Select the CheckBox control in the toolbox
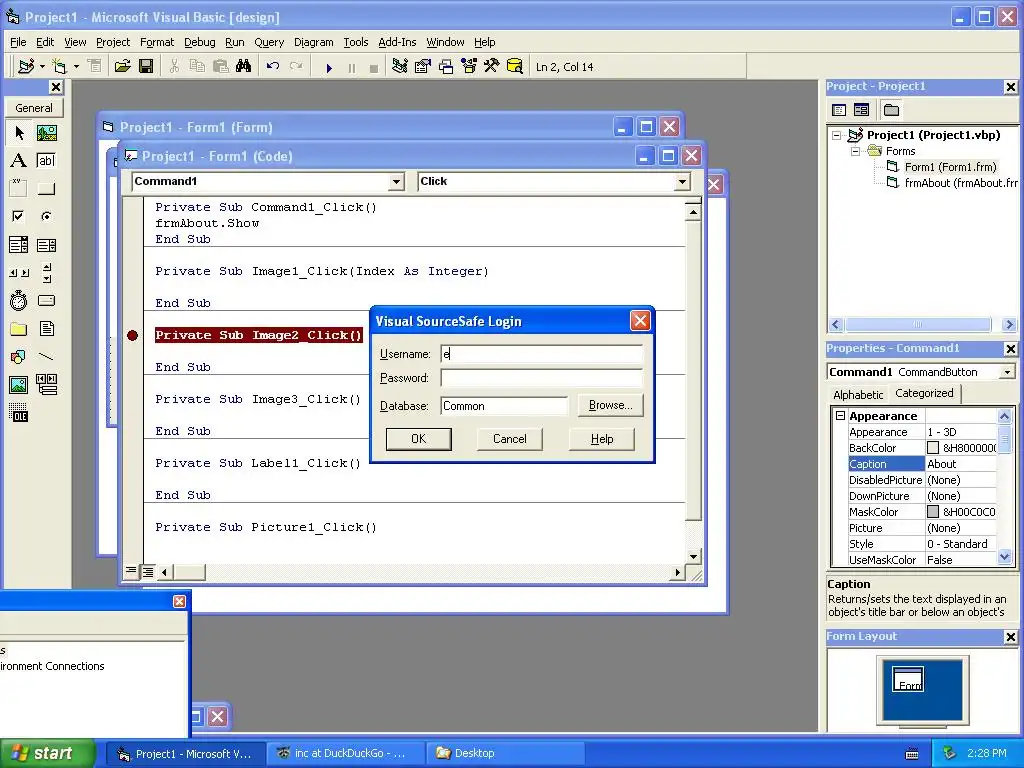1024x768 pixels. coord(19,216)
